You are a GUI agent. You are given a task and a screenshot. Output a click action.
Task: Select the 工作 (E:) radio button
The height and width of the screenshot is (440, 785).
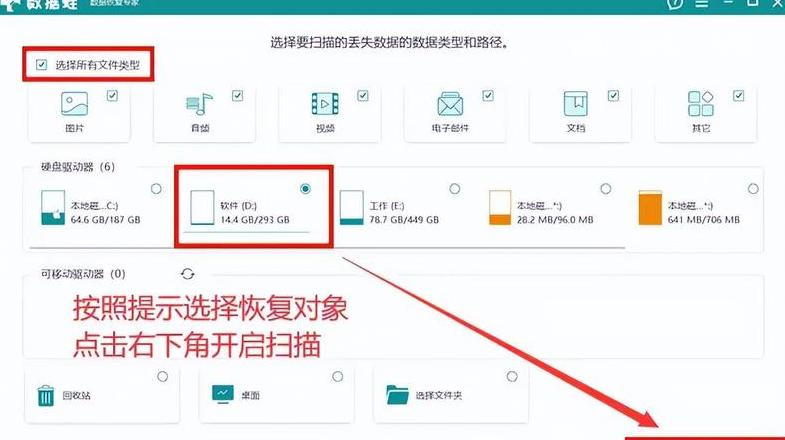(455, 189)
